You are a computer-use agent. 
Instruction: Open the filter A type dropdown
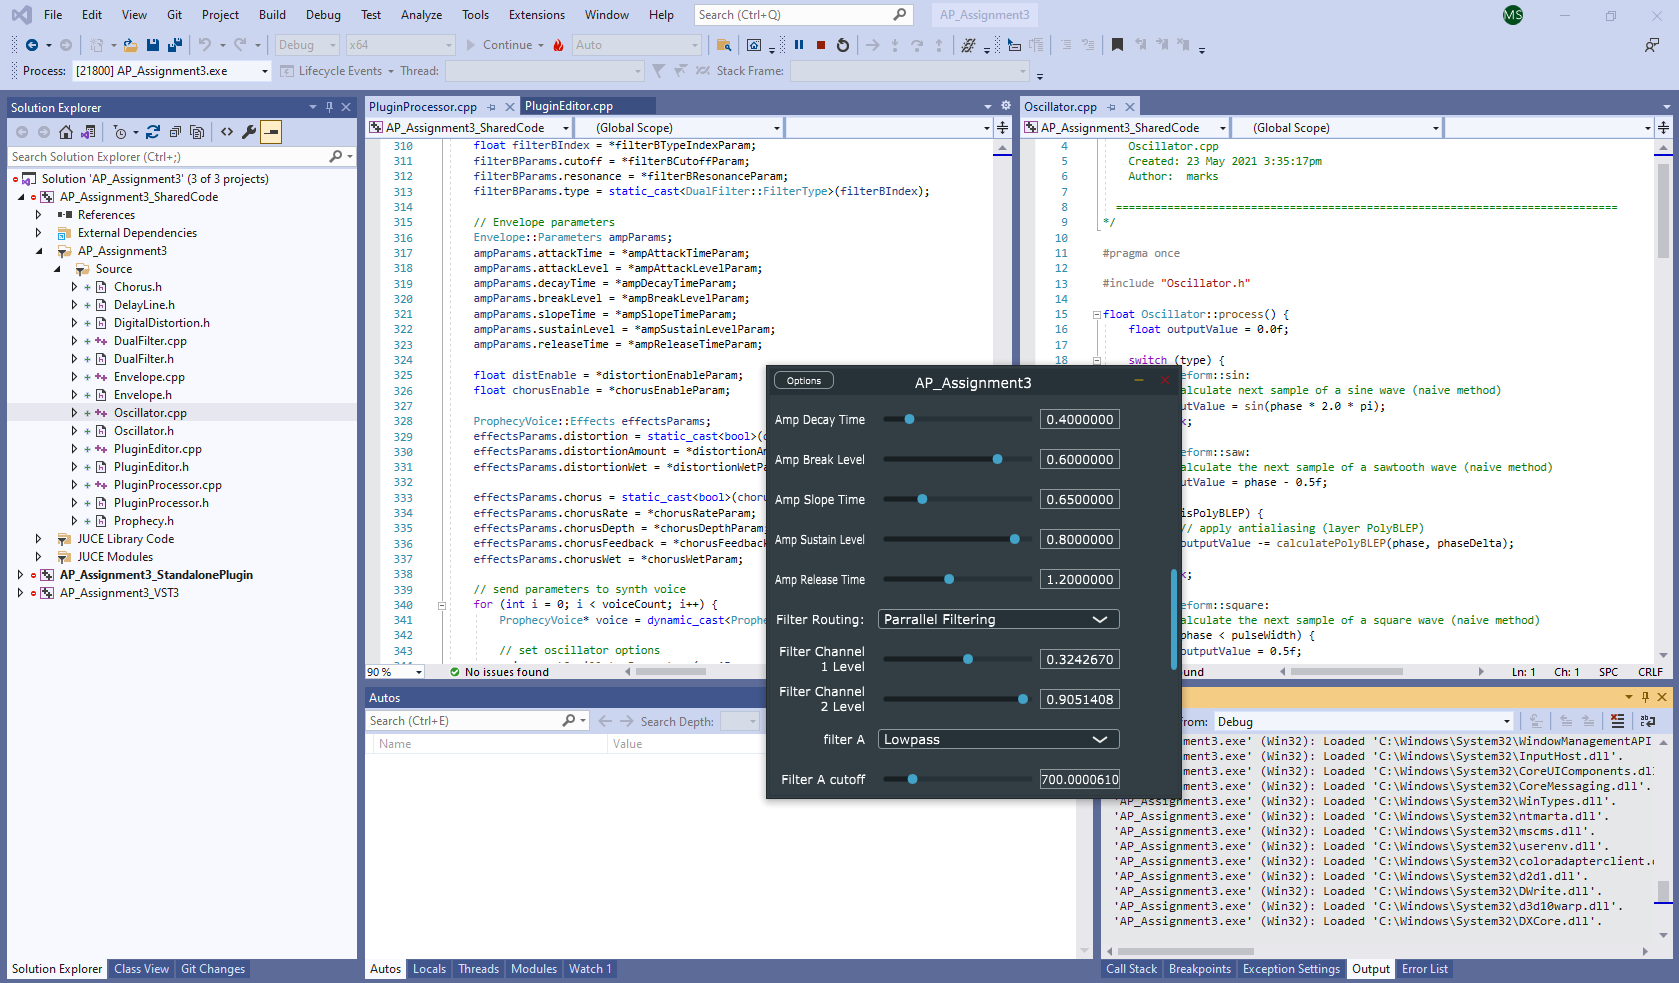click(x=998, y=740)
